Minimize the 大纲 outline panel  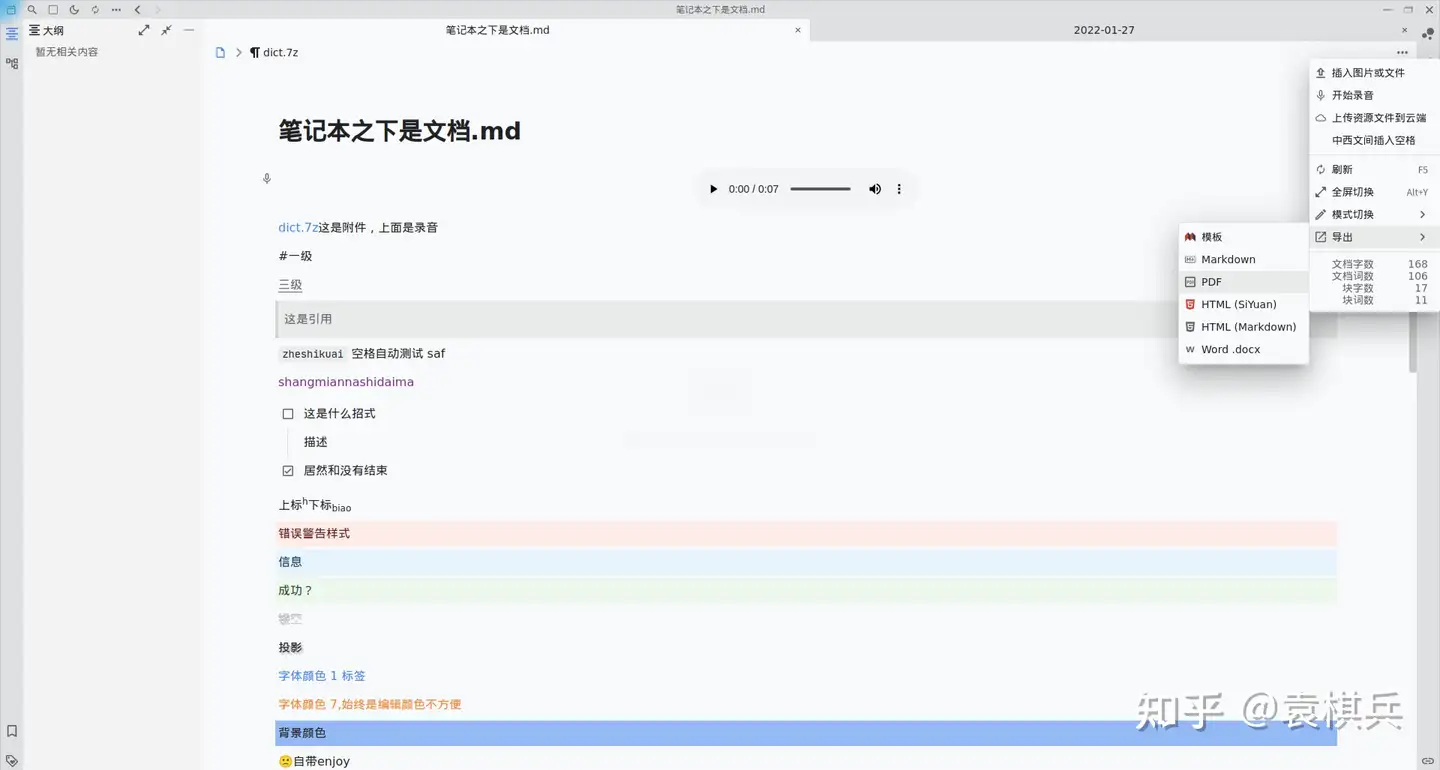click(188, 30)
